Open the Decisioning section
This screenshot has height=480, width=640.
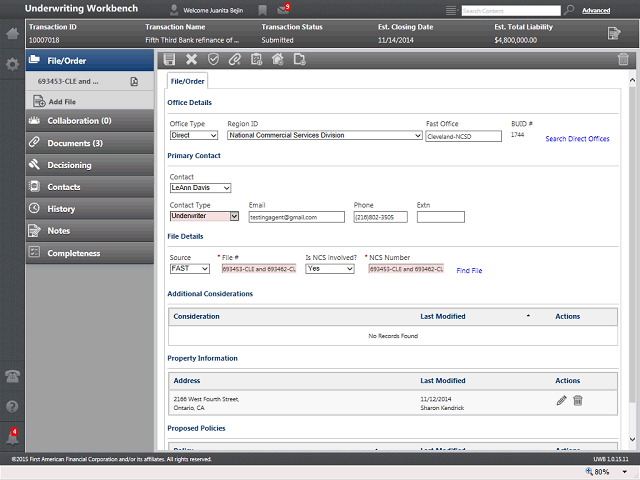coord(90,165)
